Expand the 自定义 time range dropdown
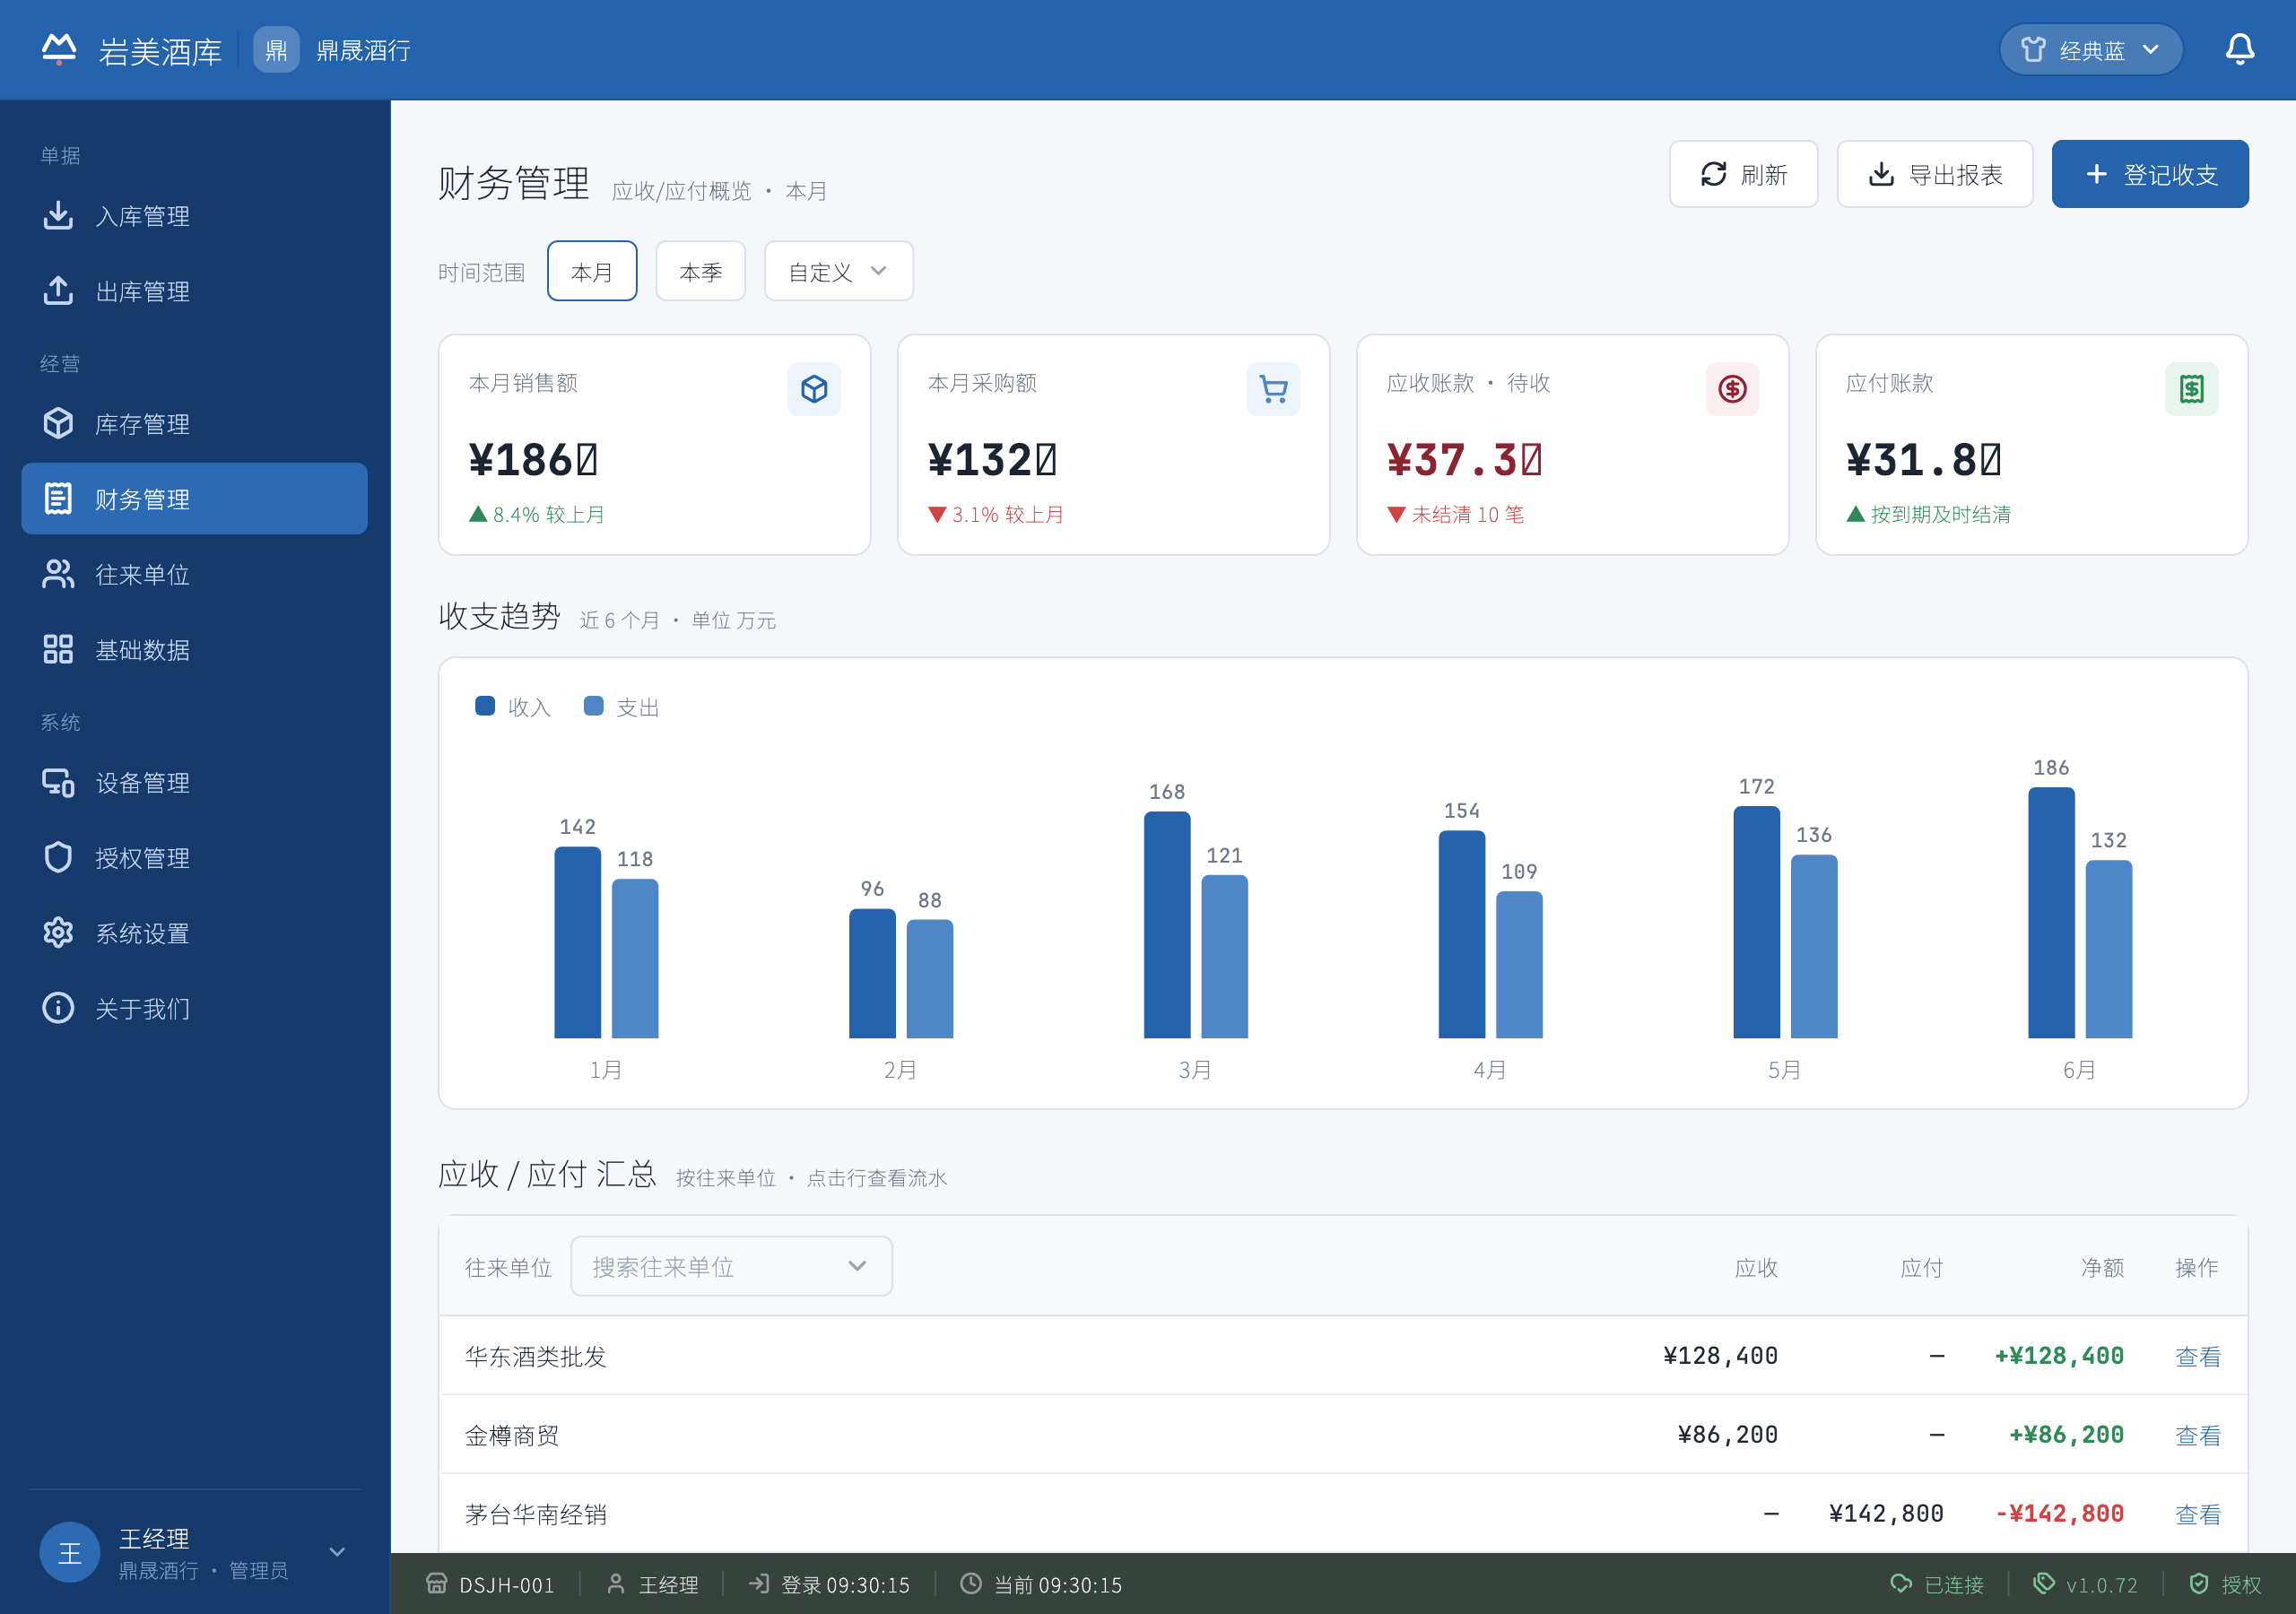The height and width of the screenshot is (1614, 2296). [x=838, y=271]
